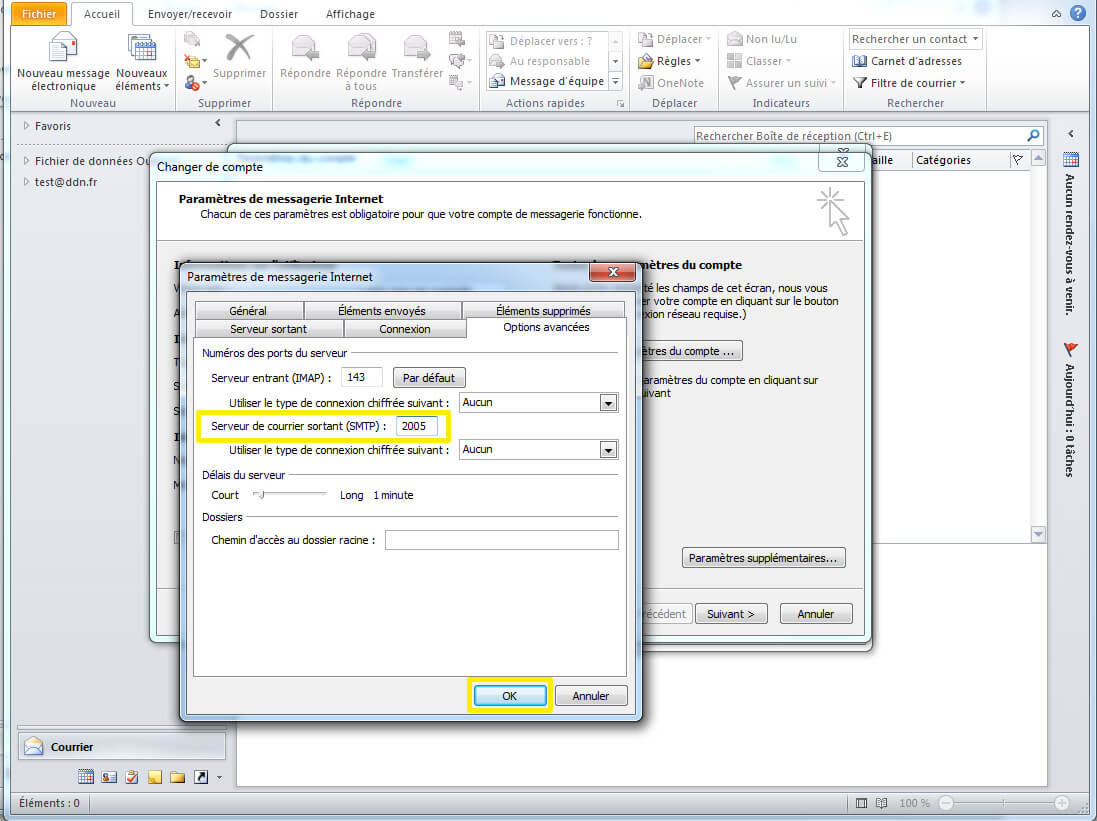
Task: Click the SMTP outgoing server port field
Action: (x=417, y=427)
